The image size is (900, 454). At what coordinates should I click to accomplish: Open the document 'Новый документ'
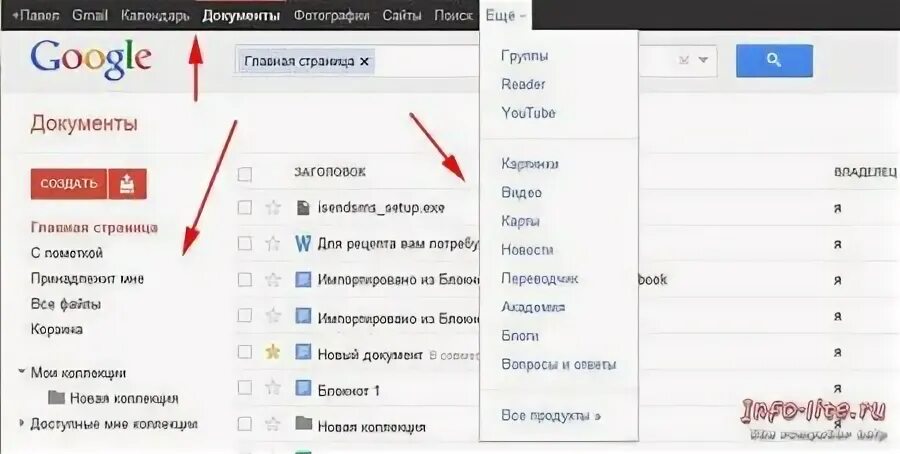click(370, 354)
